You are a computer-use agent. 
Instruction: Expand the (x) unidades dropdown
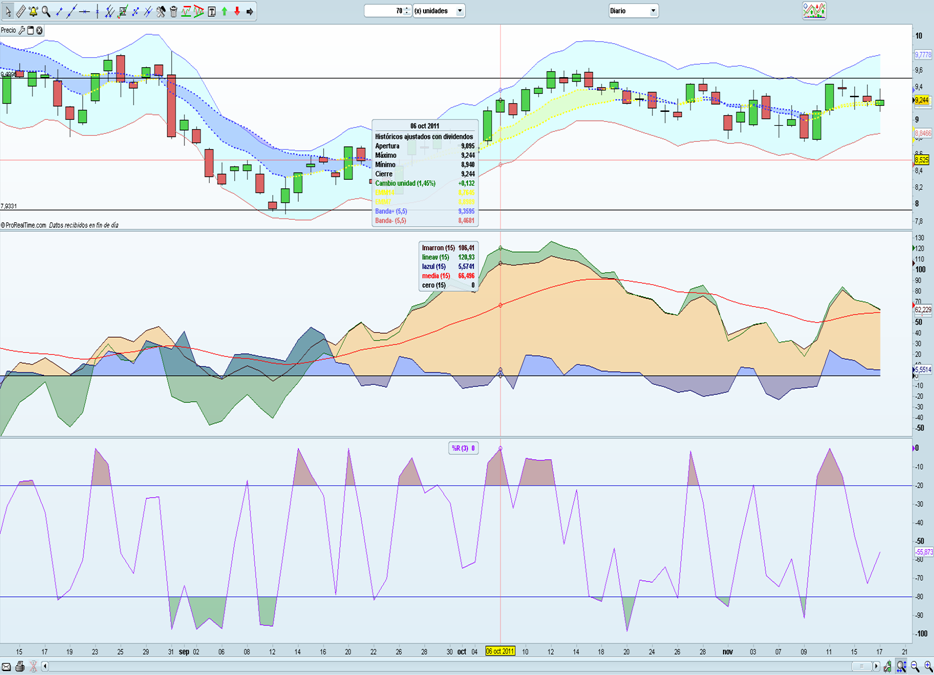click(460, 11)
